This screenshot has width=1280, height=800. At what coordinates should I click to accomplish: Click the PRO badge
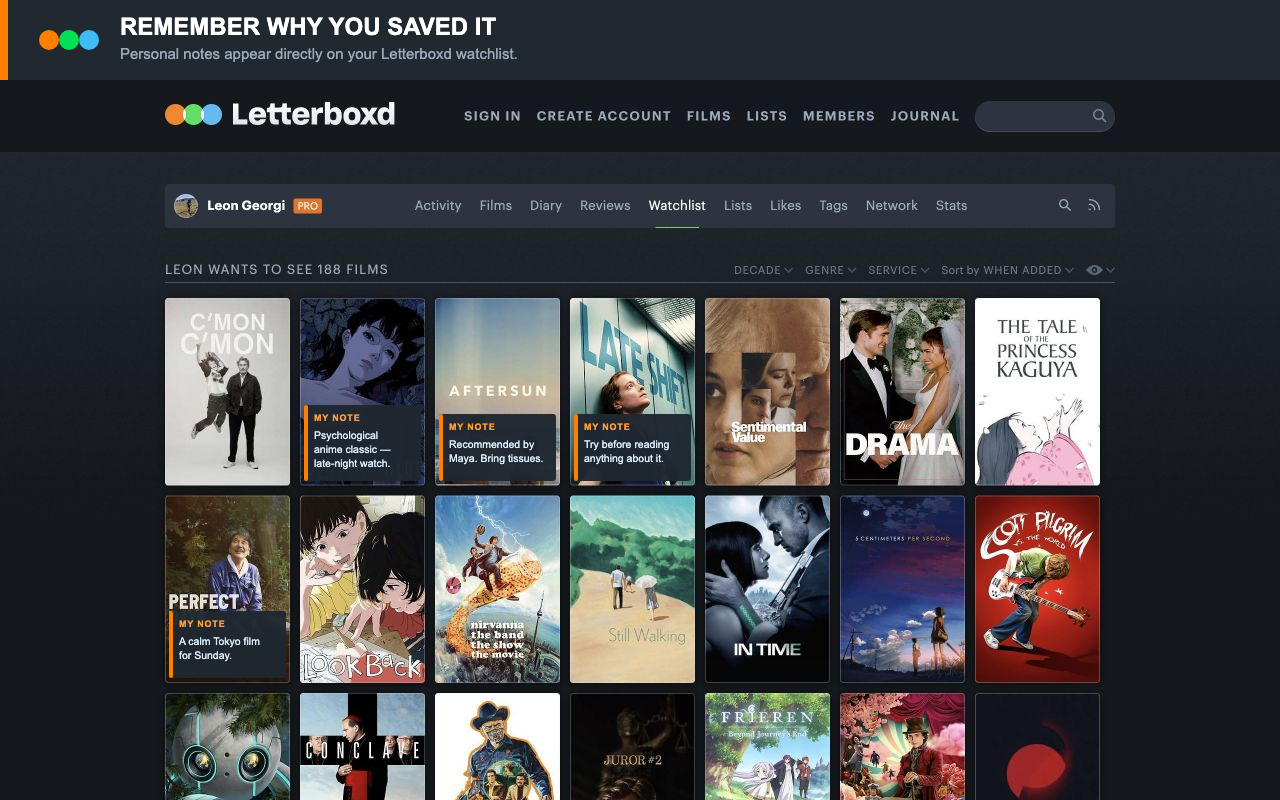307,206
